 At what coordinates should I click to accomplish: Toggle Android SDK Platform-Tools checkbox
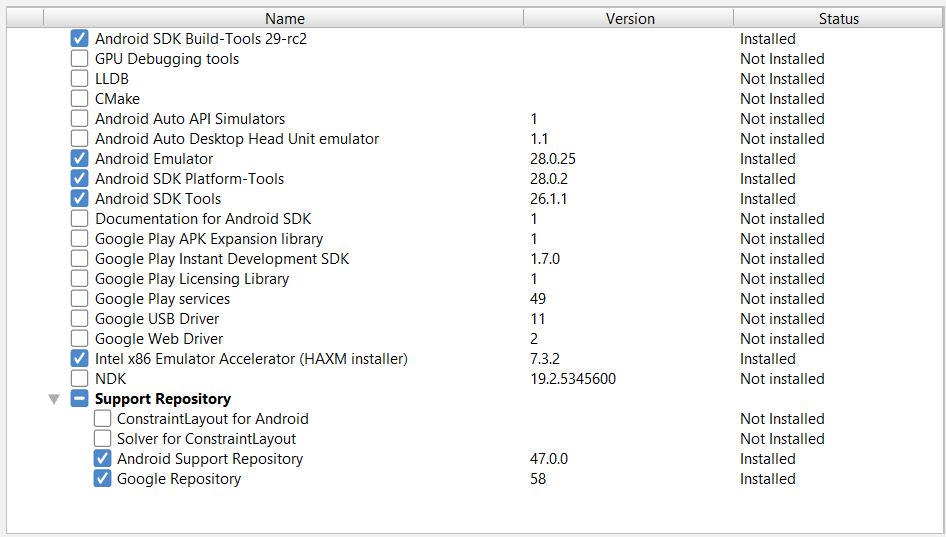[x=80, y=179]
